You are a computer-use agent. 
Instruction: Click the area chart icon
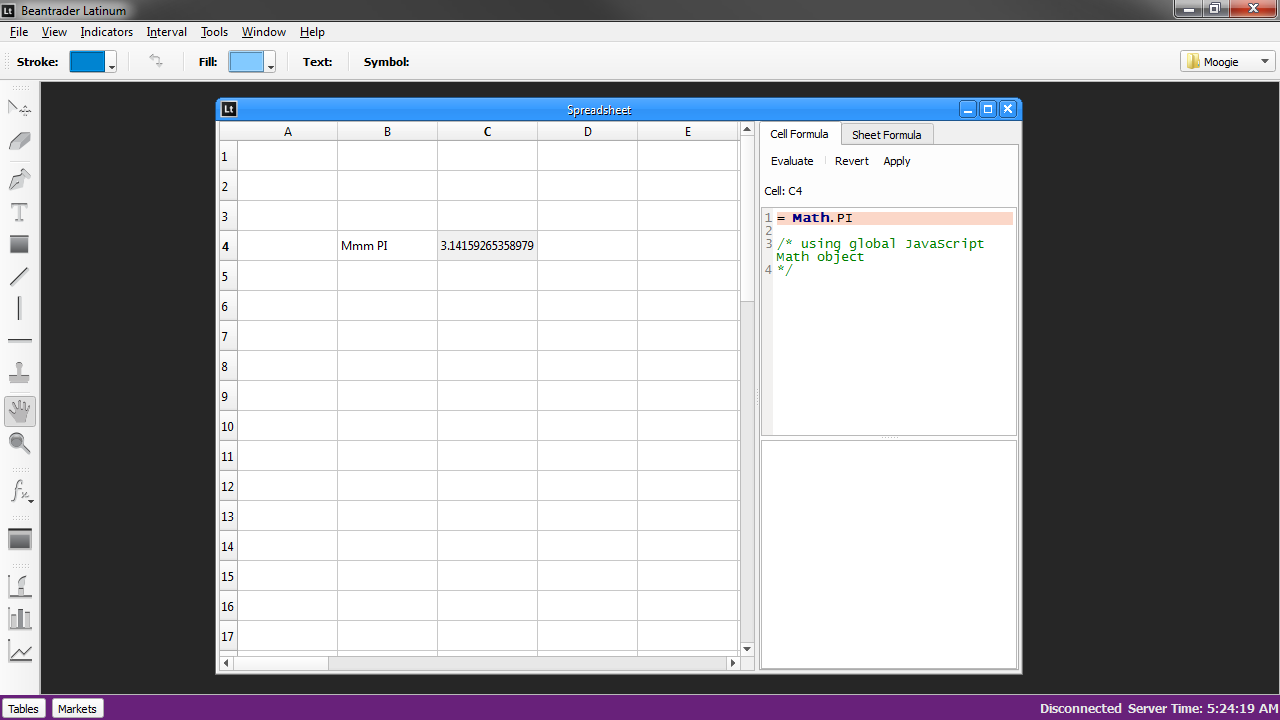coord(20,586)
